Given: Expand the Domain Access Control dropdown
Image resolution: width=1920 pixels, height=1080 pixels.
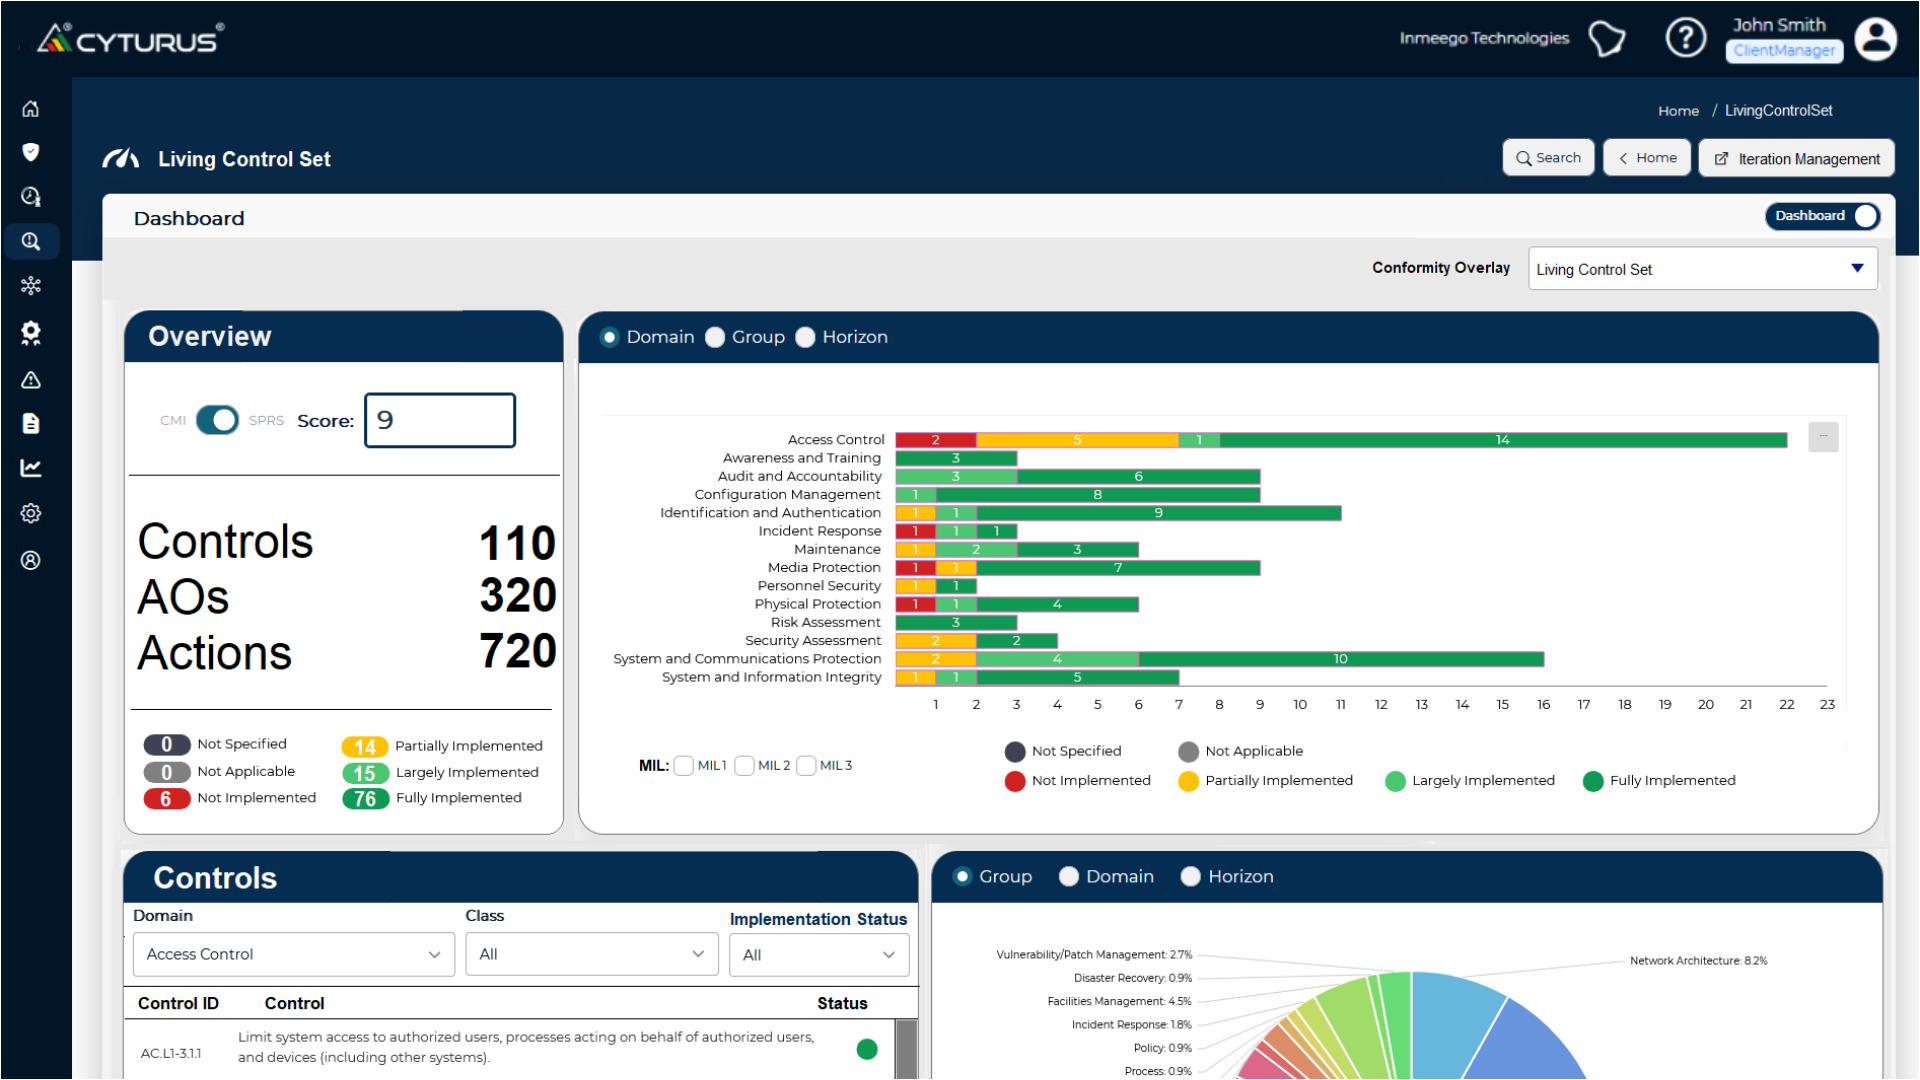Looking at the screenshot, I should tap(293, 955).
